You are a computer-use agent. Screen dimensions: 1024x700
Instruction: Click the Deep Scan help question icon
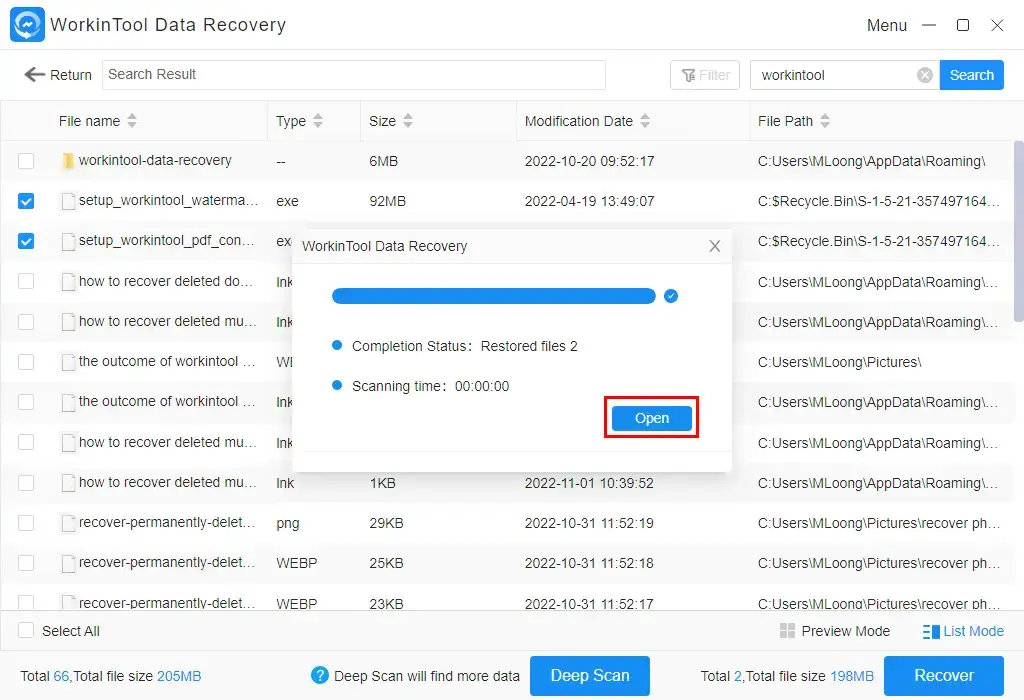point(319,675)
